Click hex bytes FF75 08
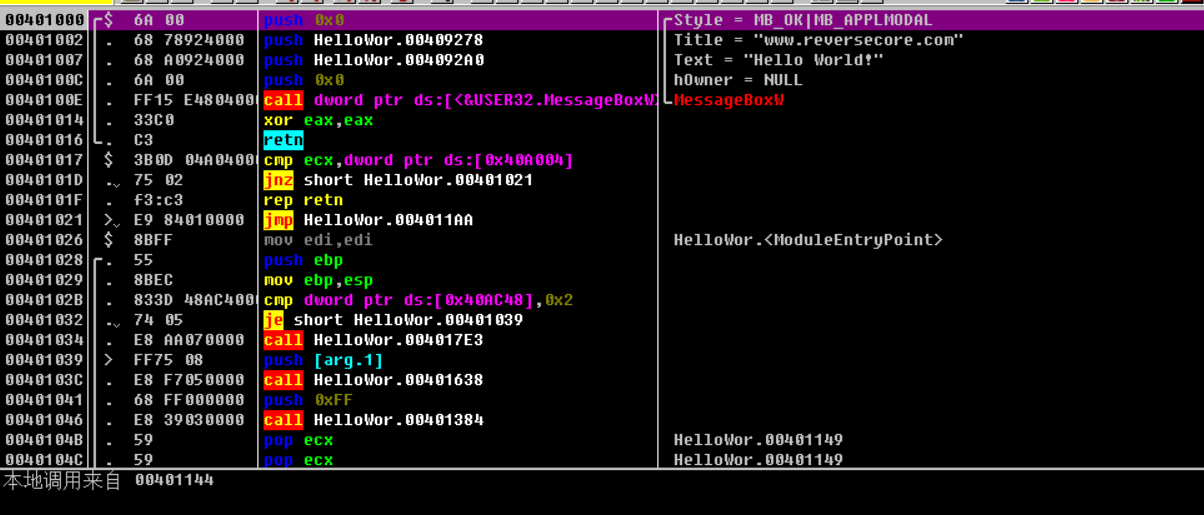The height and width of the screenshot is (515, 1204). point(168,360)
